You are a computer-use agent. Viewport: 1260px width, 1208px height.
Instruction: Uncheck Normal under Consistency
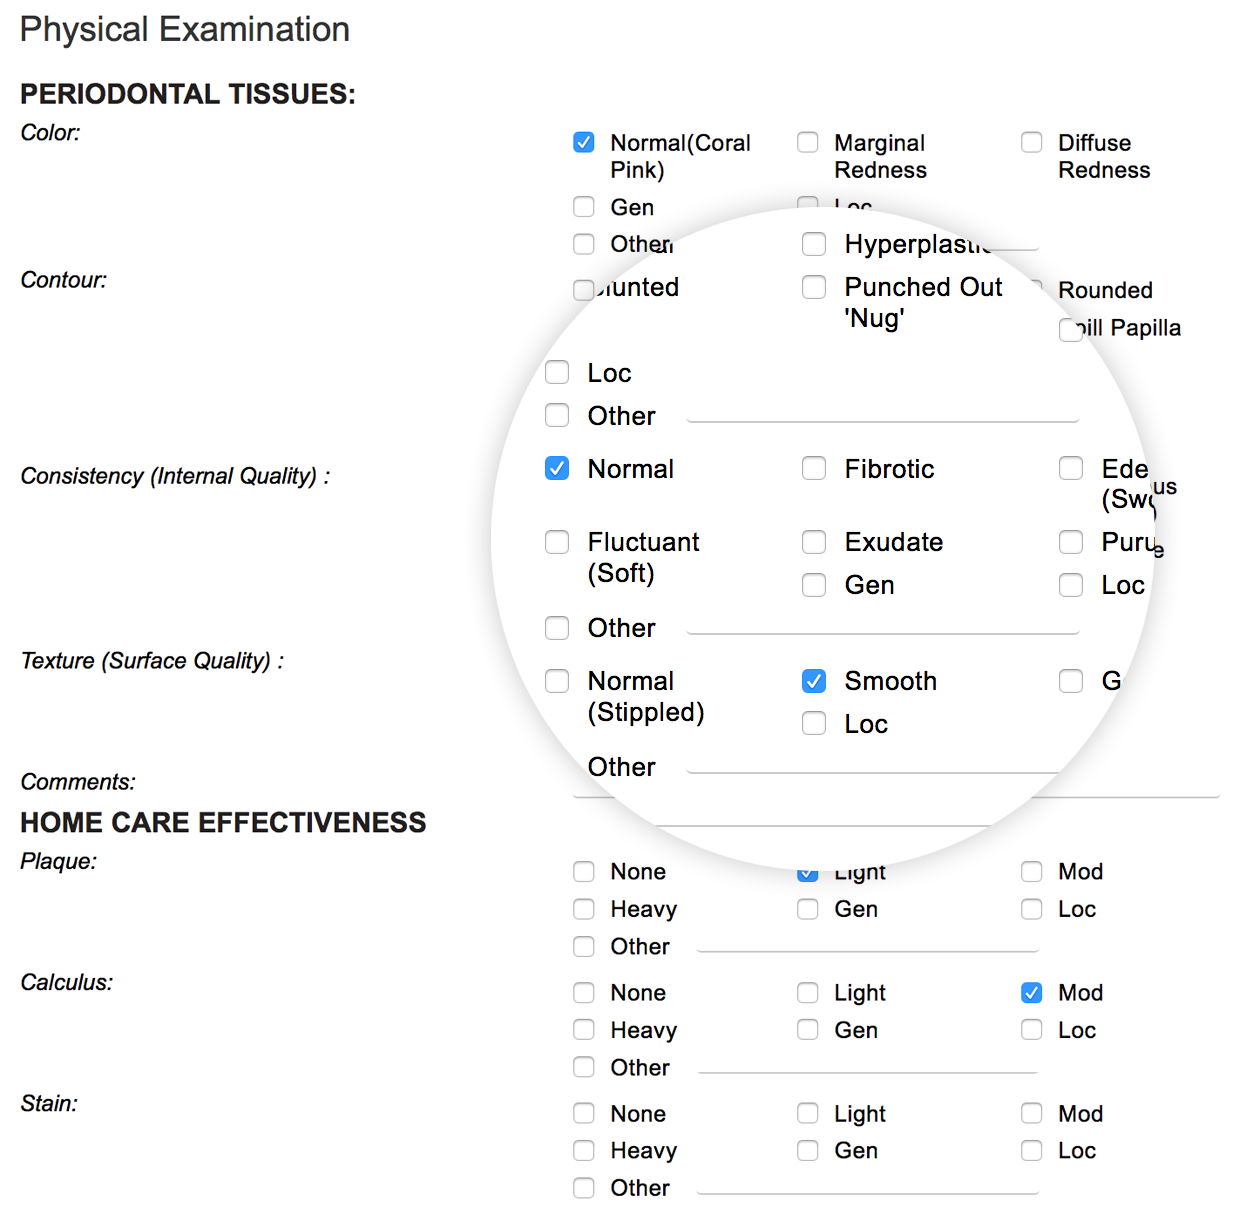557,469
